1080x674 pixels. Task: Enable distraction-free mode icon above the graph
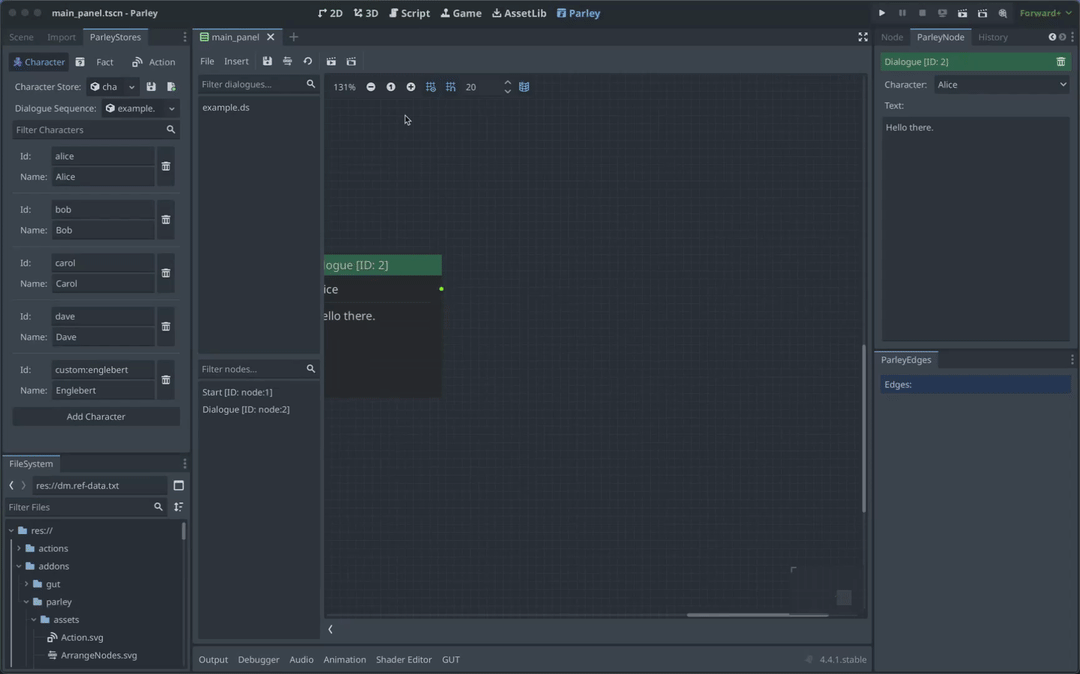[x=862, y=37]
